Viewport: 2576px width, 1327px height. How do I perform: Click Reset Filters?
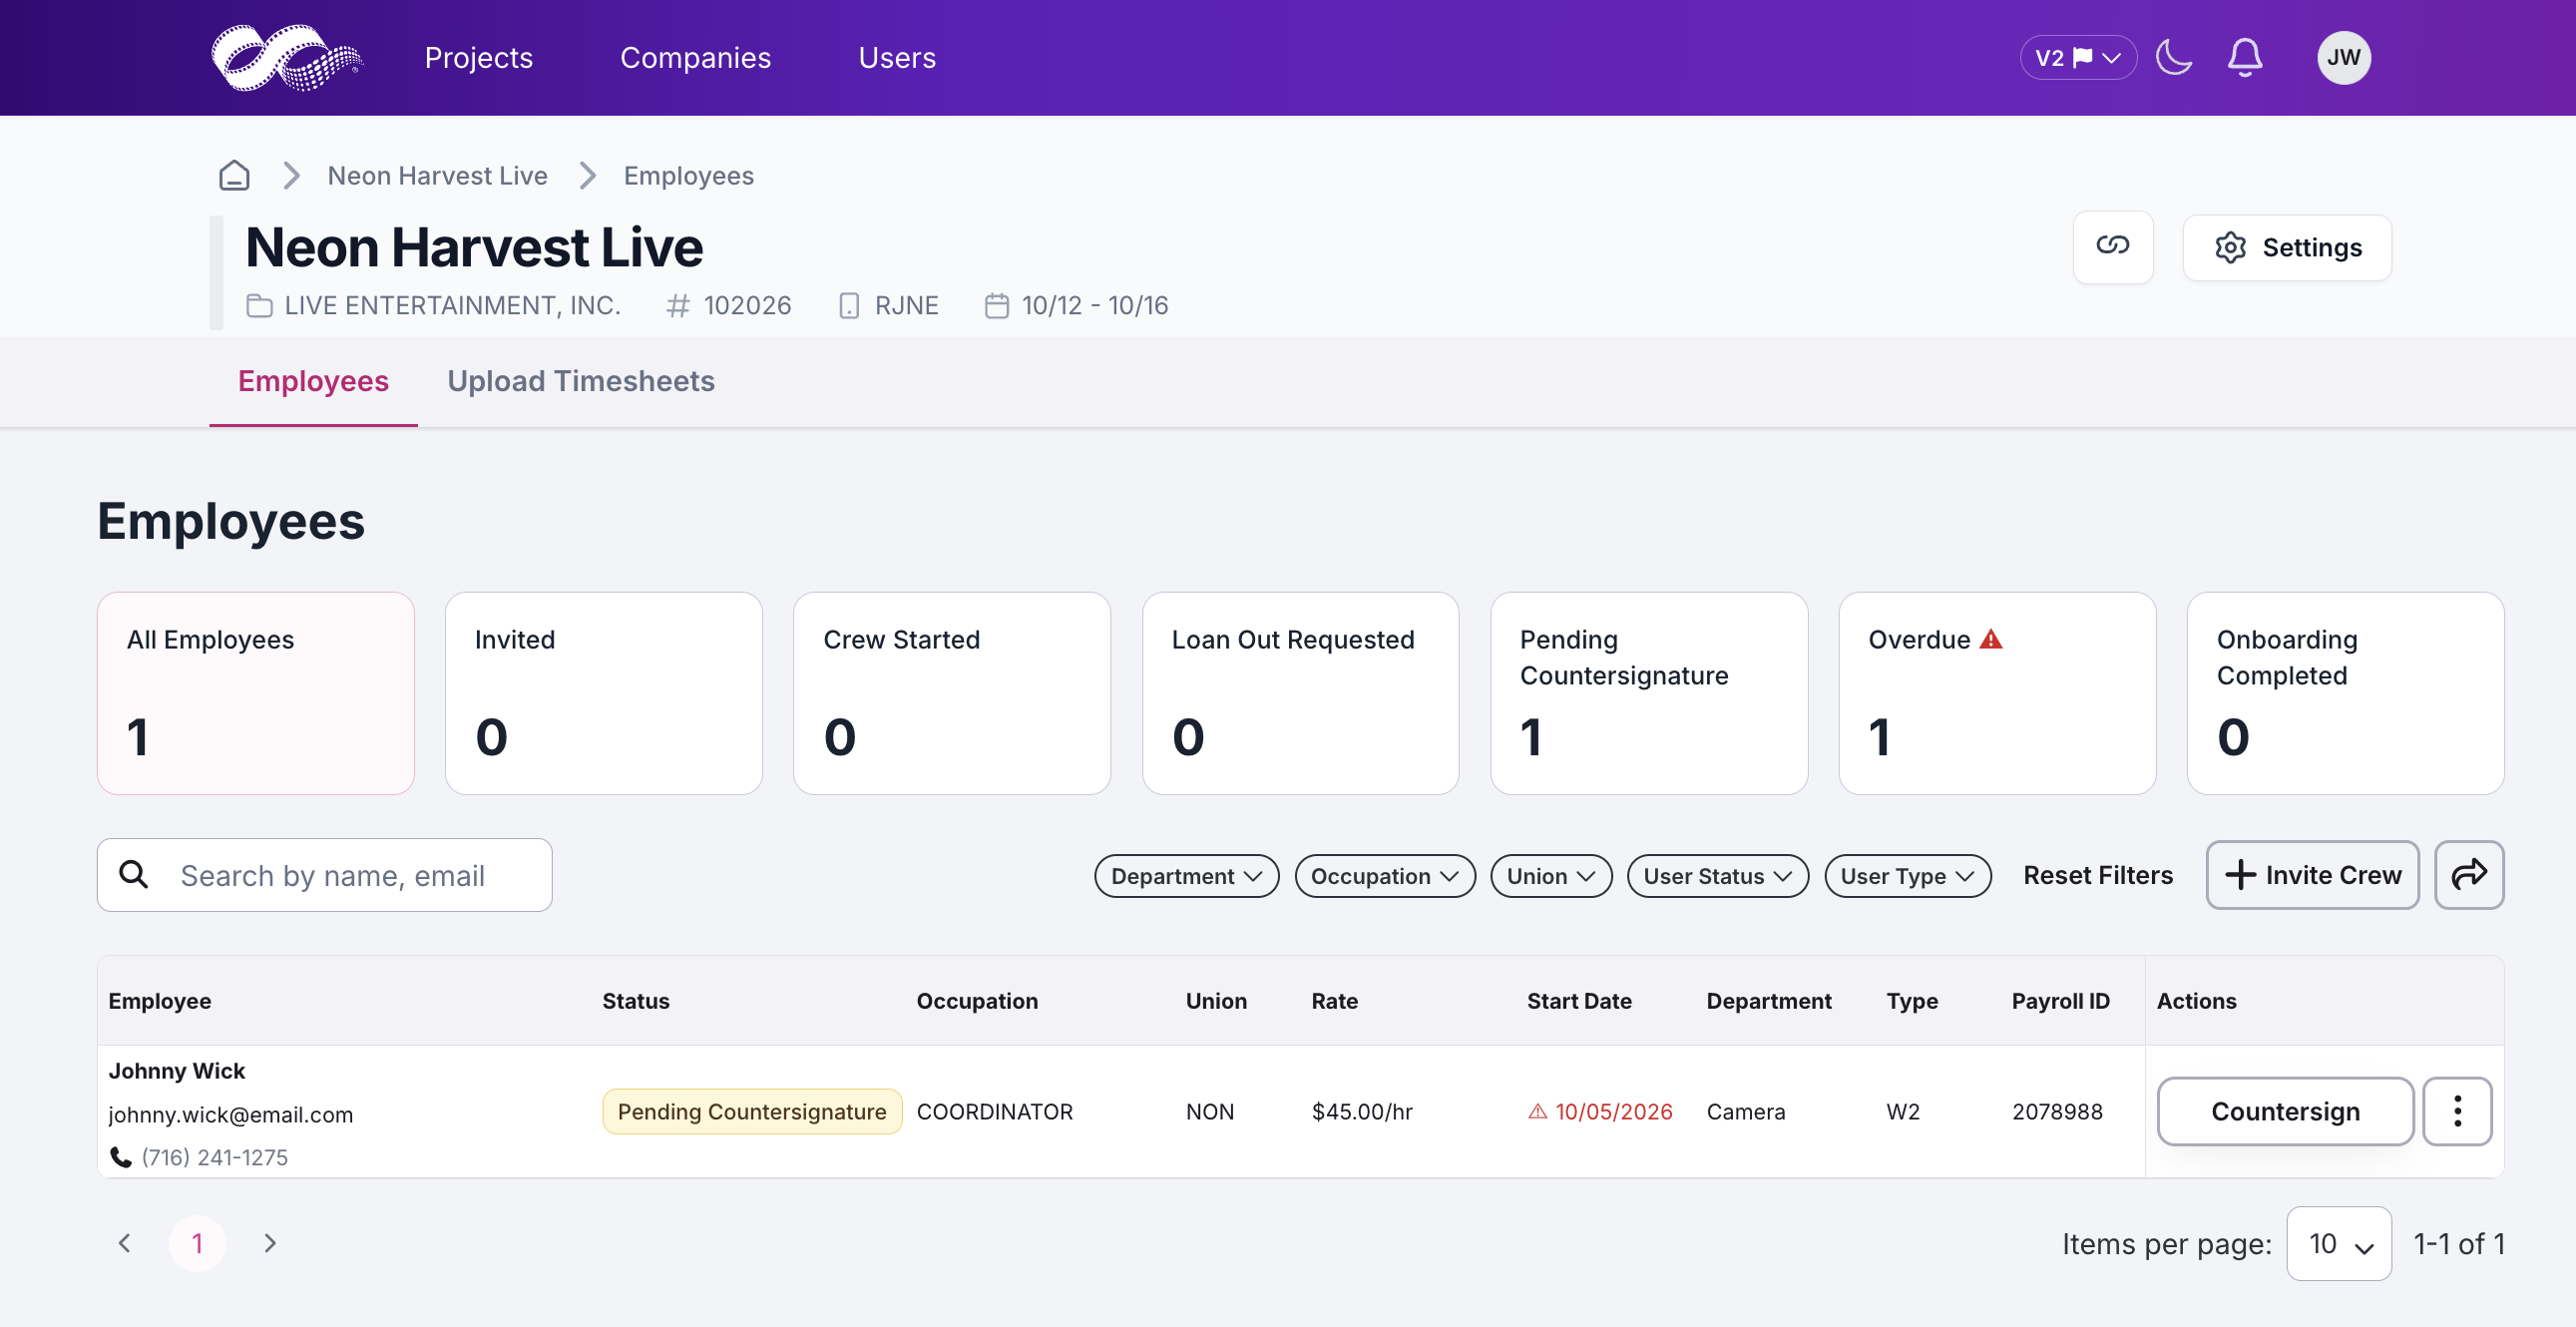2097,875
